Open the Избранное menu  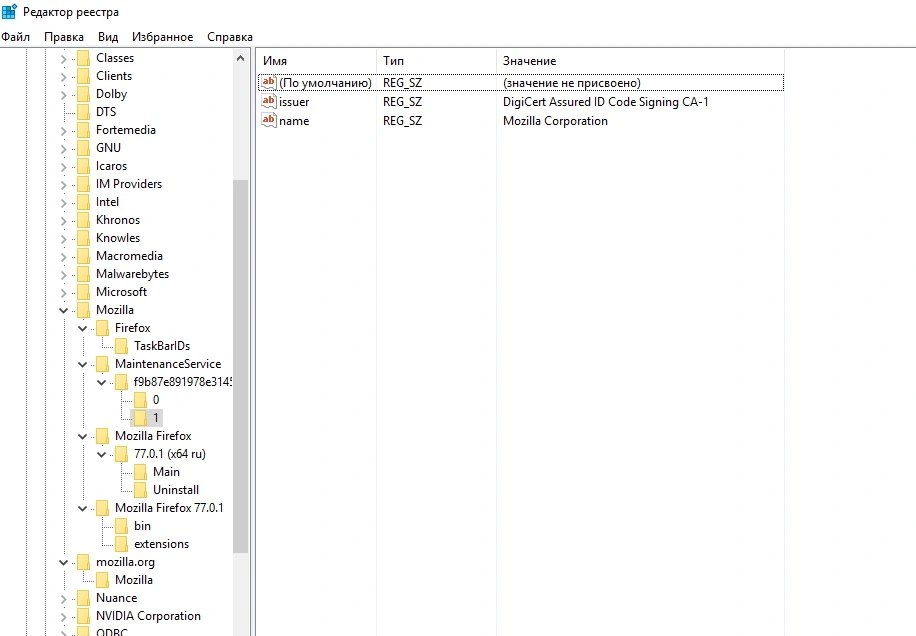162,37
